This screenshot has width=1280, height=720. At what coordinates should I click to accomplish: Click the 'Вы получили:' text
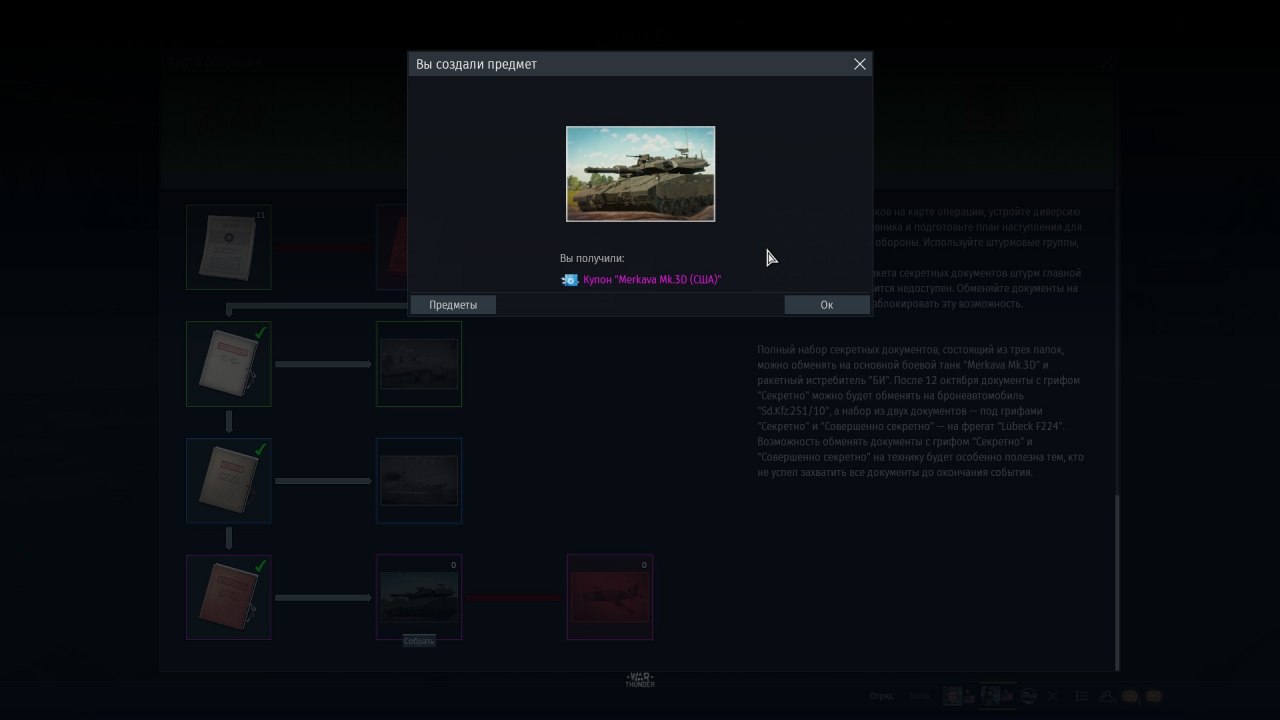tap(592, 259)
